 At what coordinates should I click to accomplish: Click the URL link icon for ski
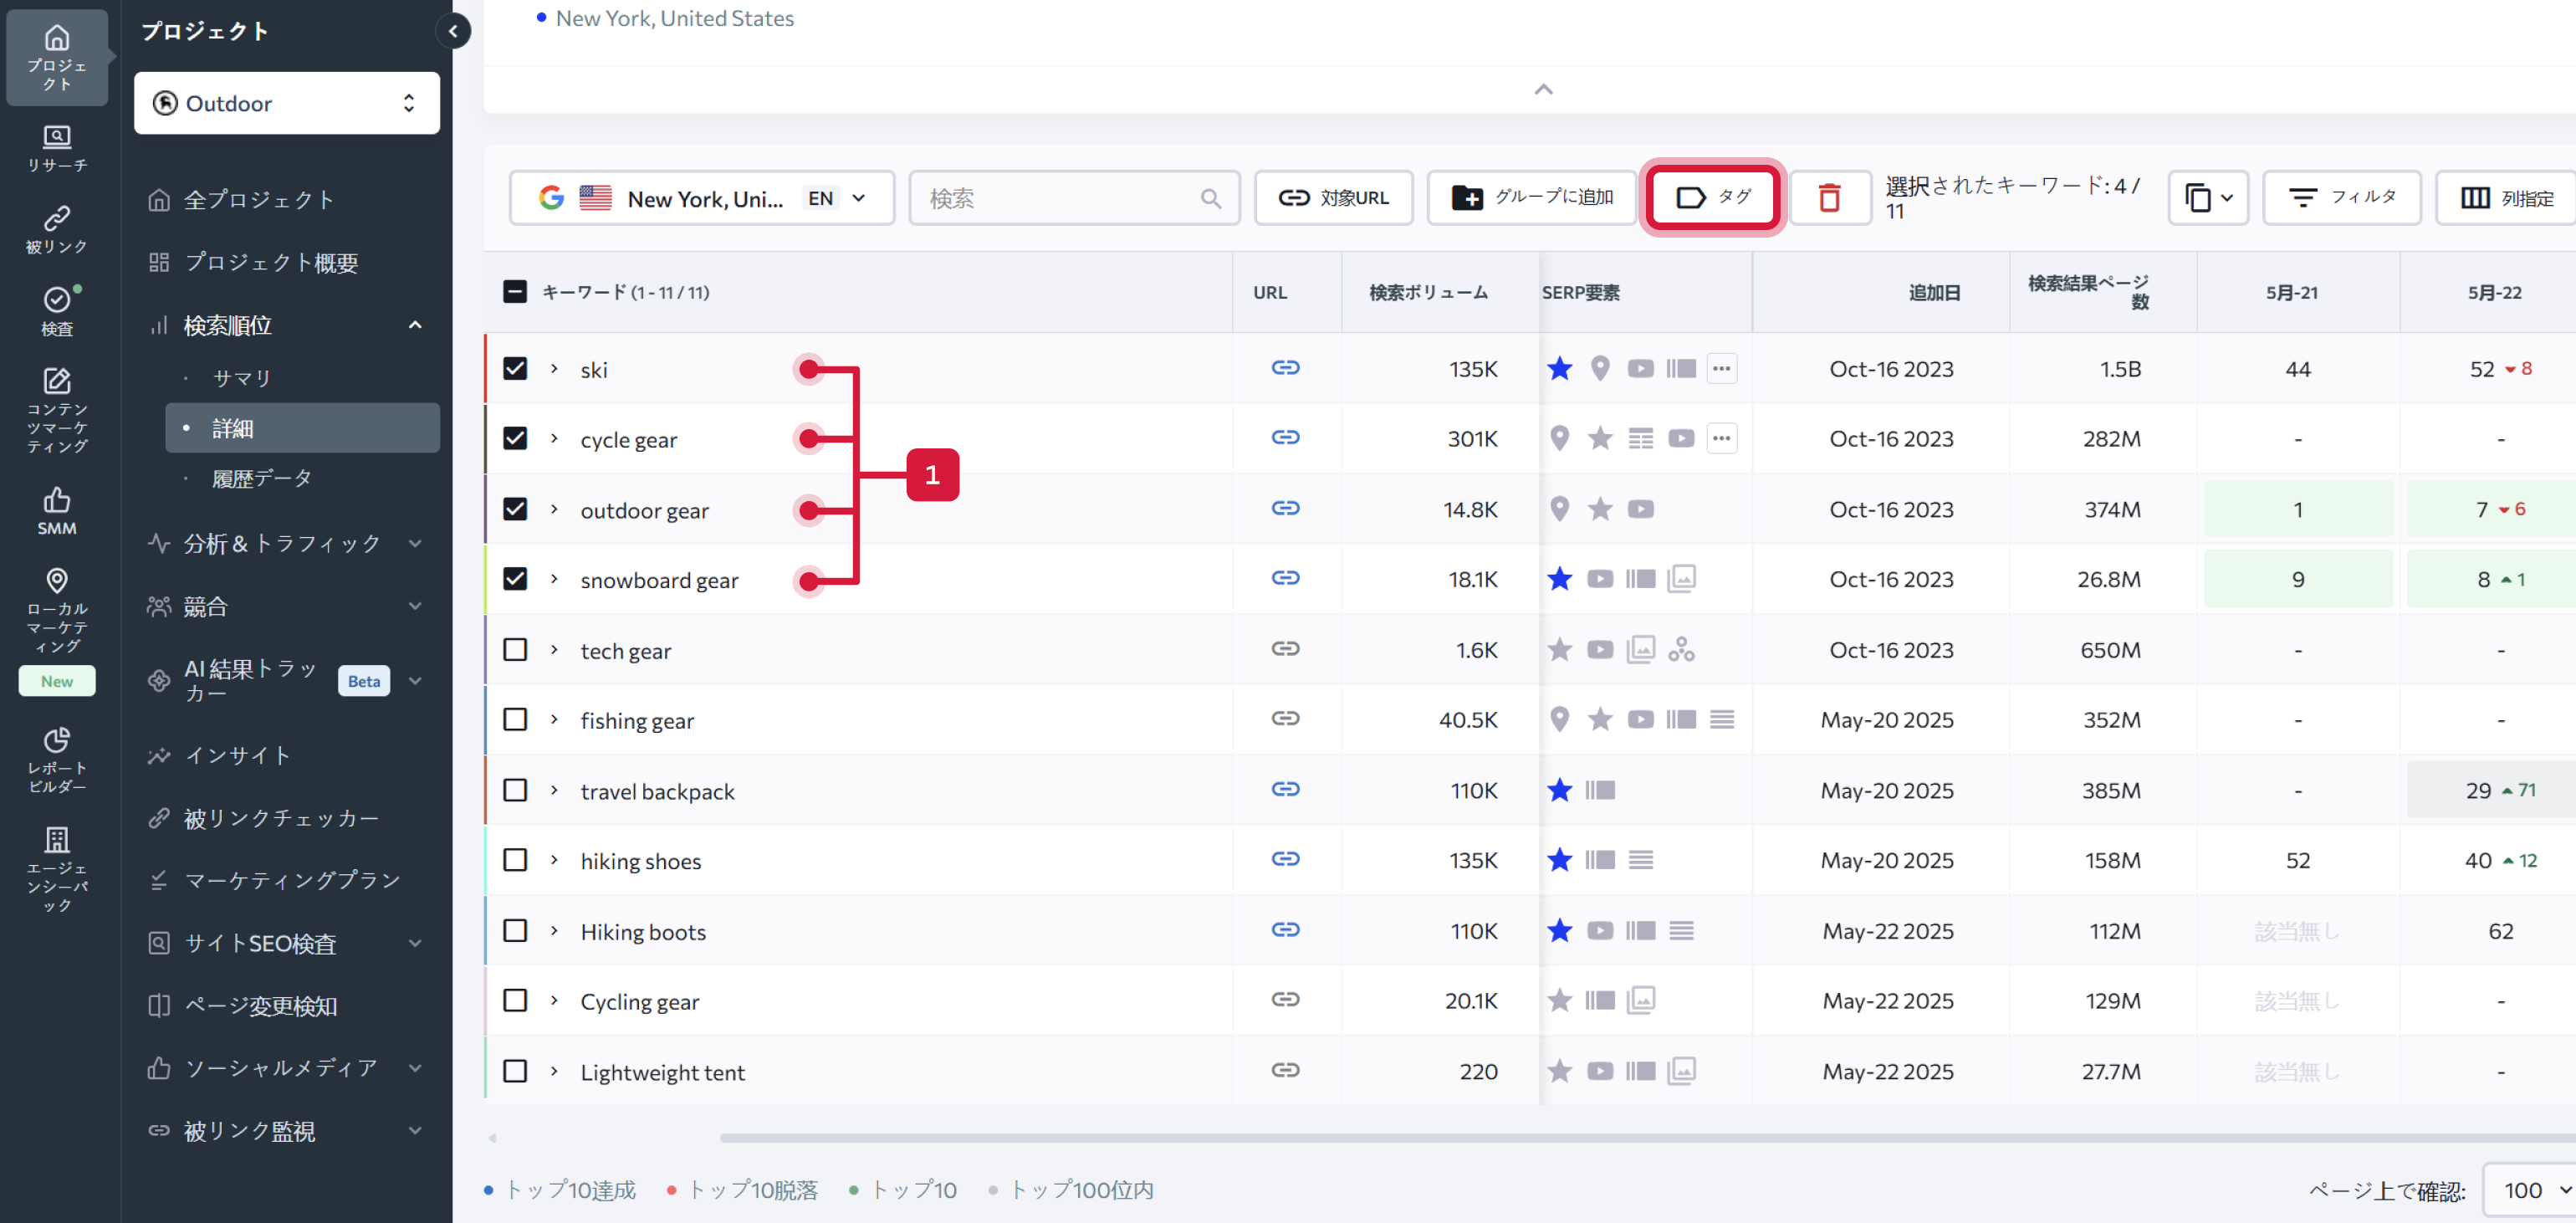click(x=1285, y=368)
